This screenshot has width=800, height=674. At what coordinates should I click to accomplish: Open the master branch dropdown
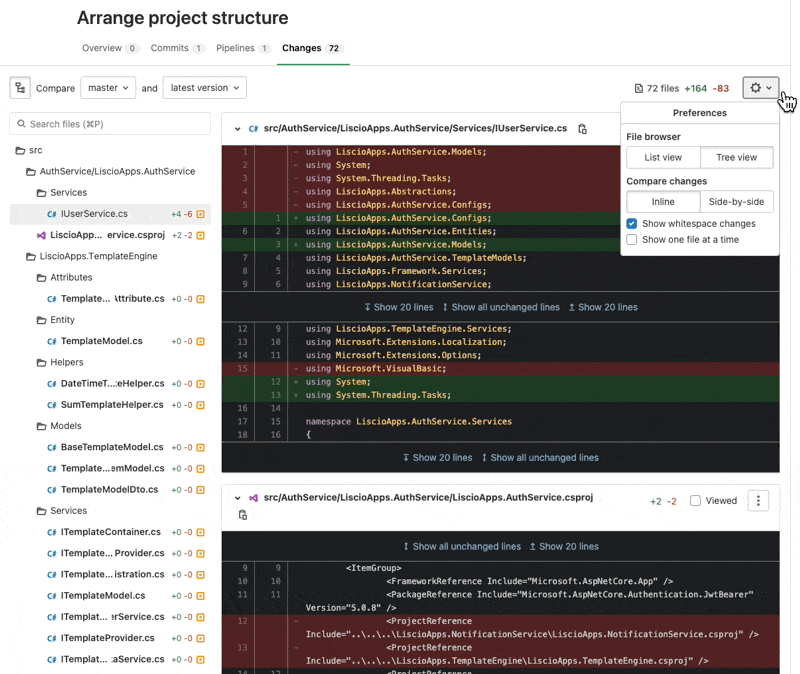109,88
